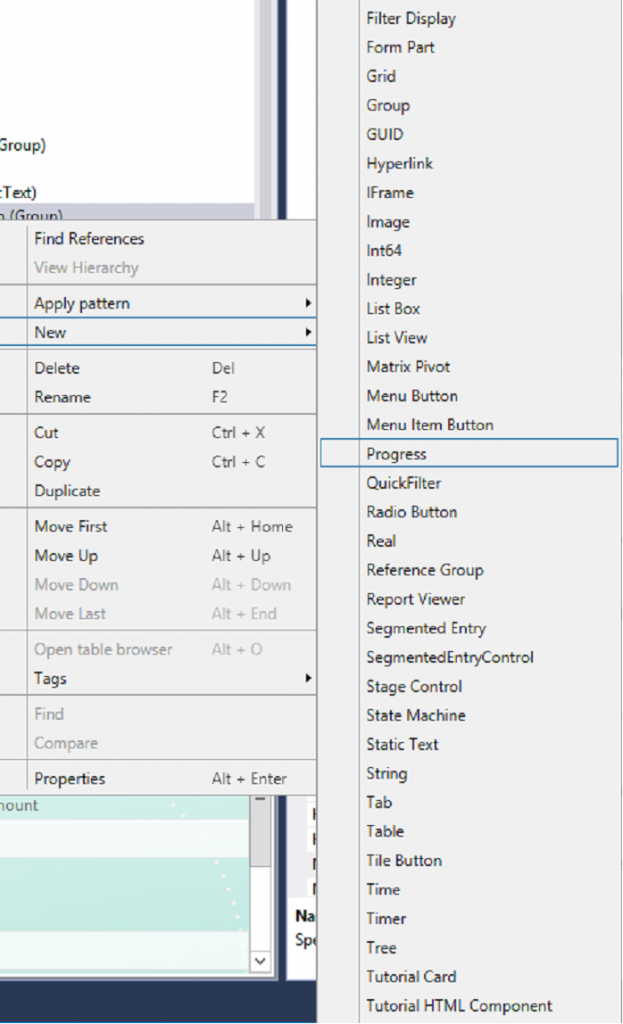Select the Static Text control type
Viewport: 623px width, 1024px height.
(x=403, y=744)
